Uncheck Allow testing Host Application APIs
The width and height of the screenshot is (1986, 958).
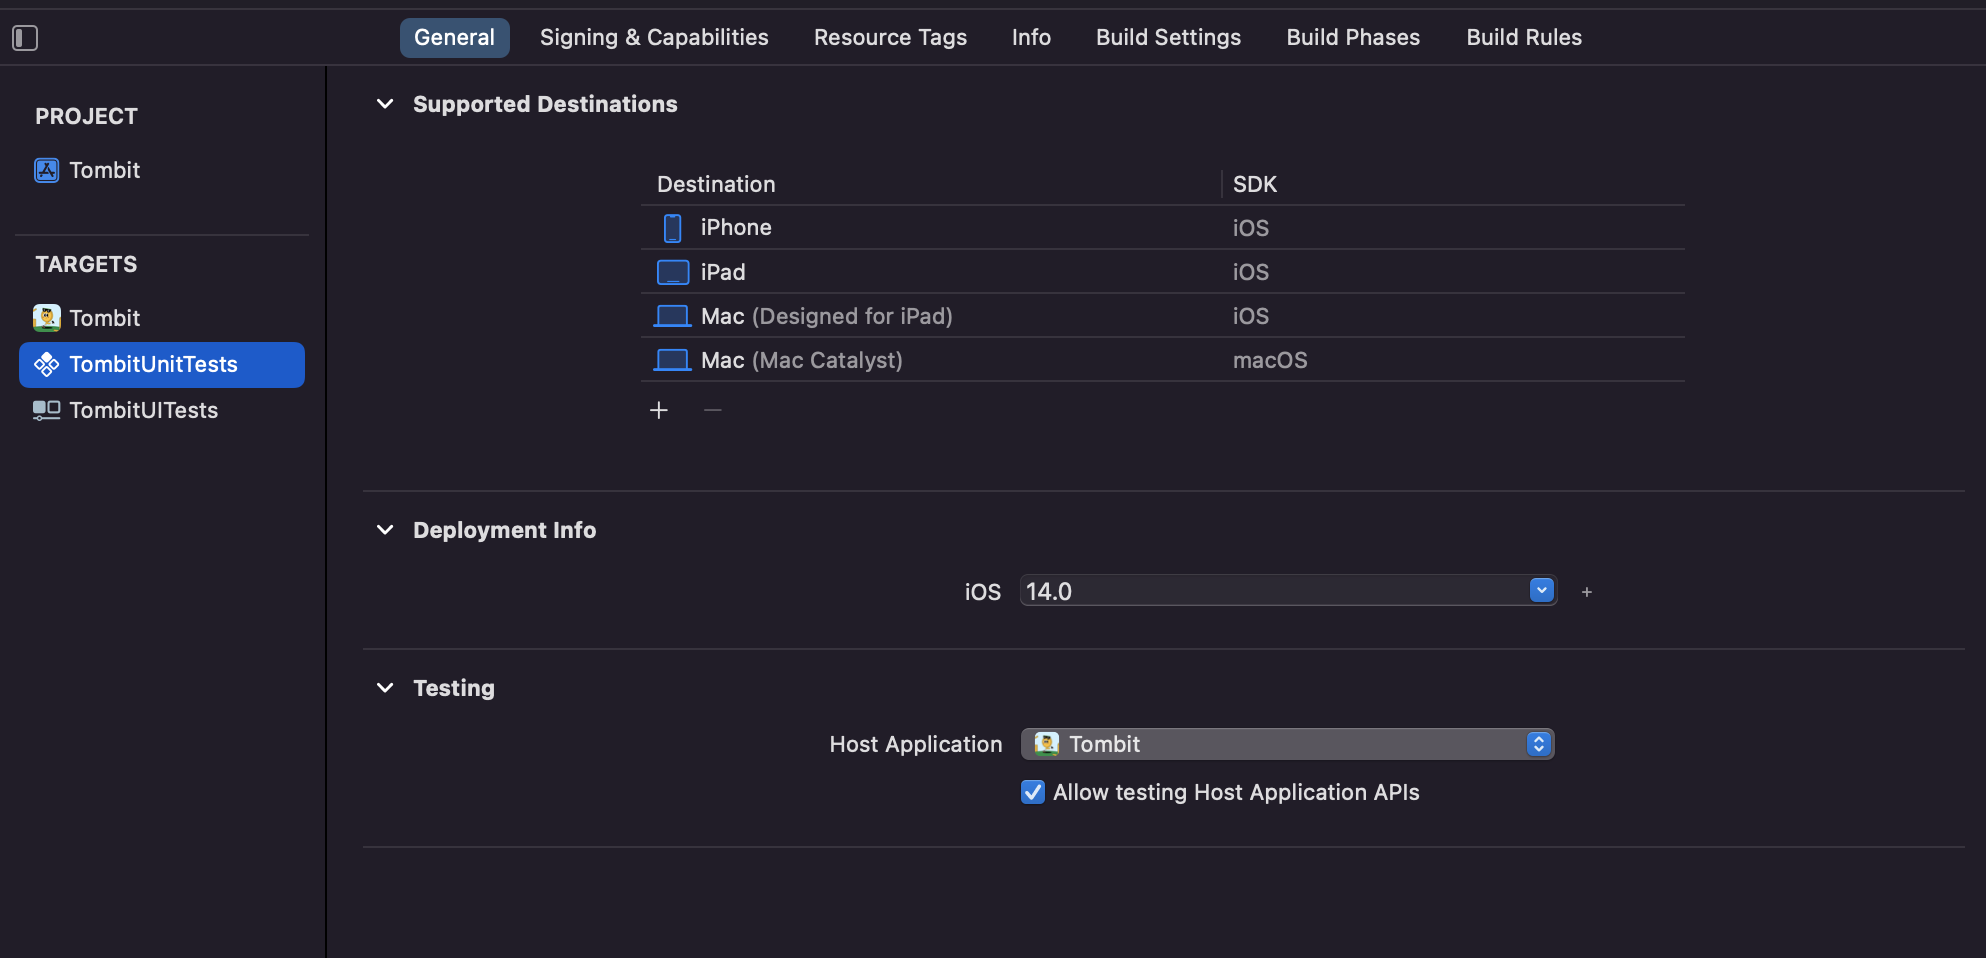pyautogui.click(x=1033, y=792)
